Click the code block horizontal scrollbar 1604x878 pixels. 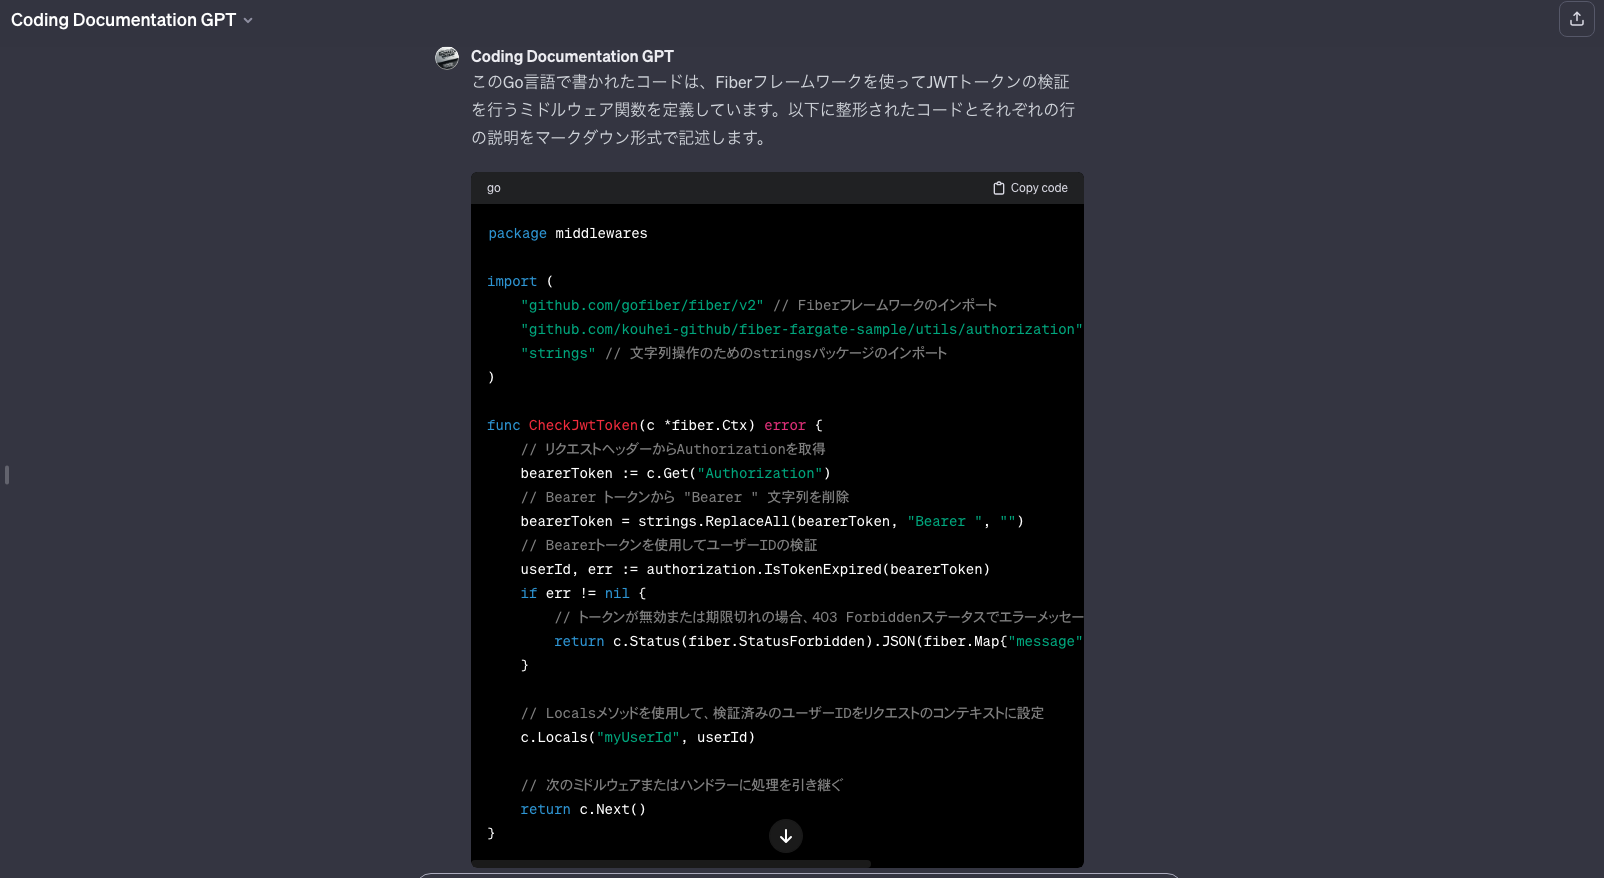(671, 863)
